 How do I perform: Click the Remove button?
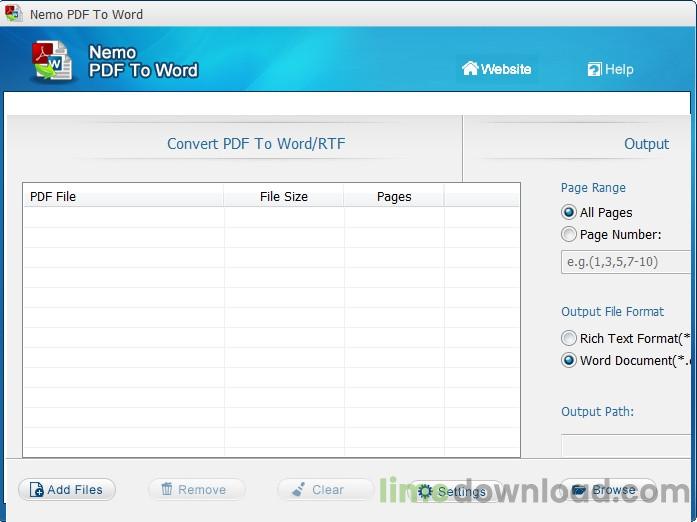196,490
